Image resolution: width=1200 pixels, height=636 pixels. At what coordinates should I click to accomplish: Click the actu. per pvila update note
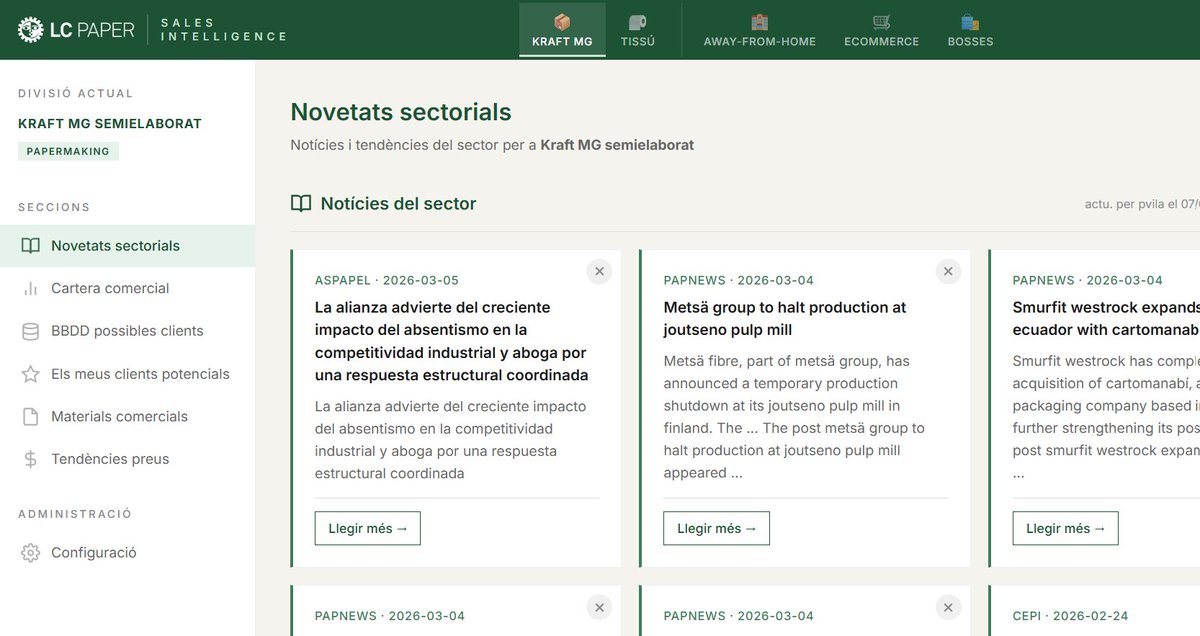[1142, 204]
